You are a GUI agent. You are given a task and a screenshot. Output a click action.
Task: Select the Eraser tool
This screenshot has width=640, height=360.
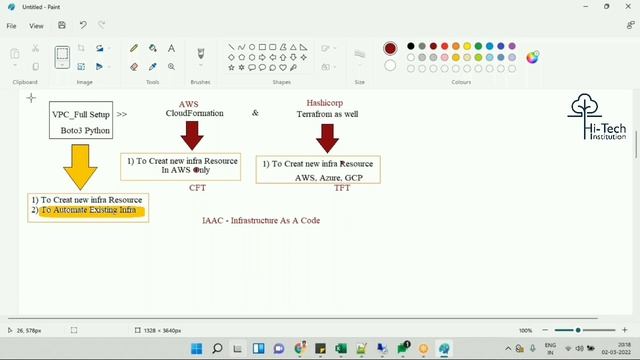134,67
